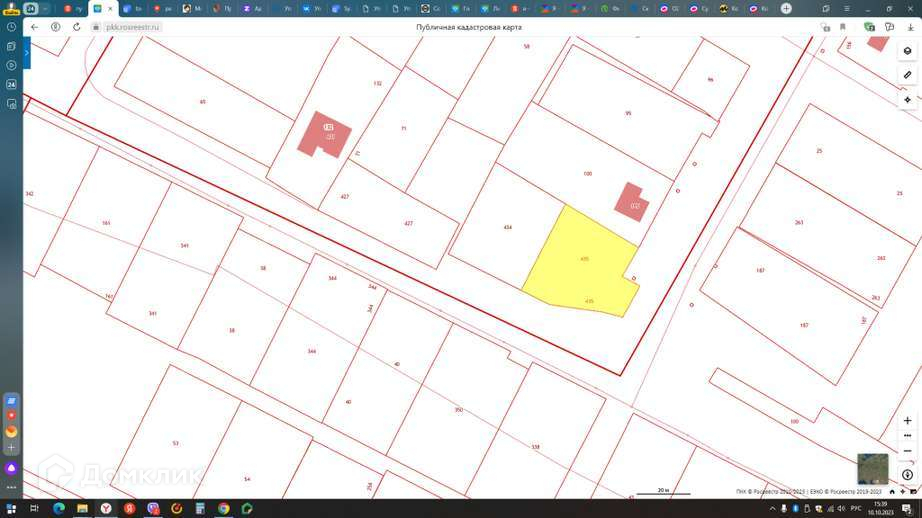
Task: Select the red building on parcel 100
Action: [632, 202]
